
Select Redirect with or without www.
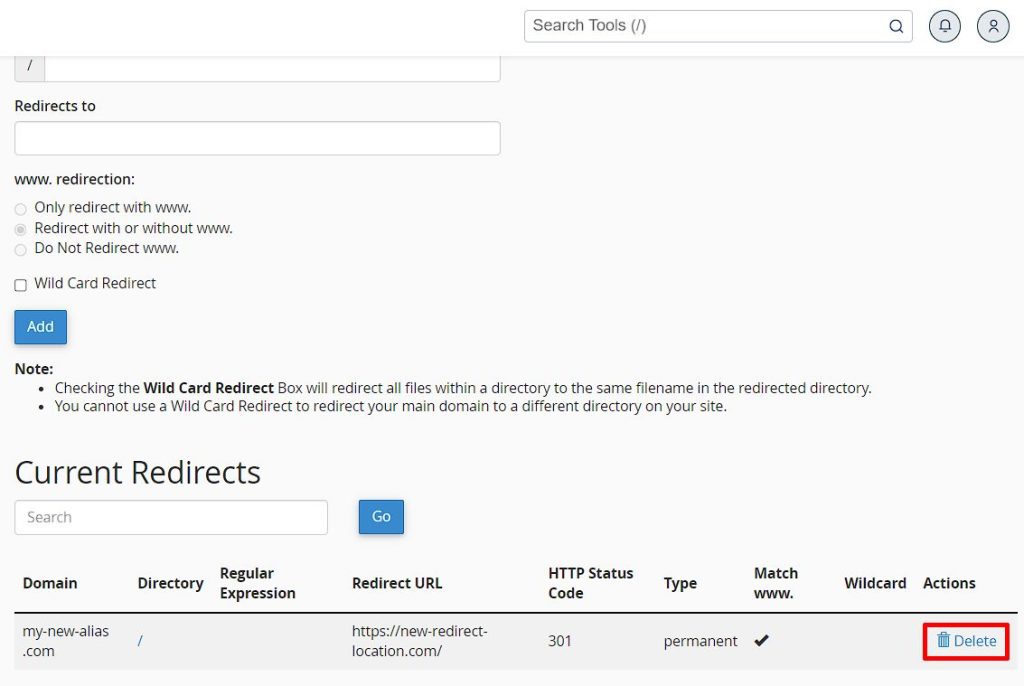click(21, 229)
